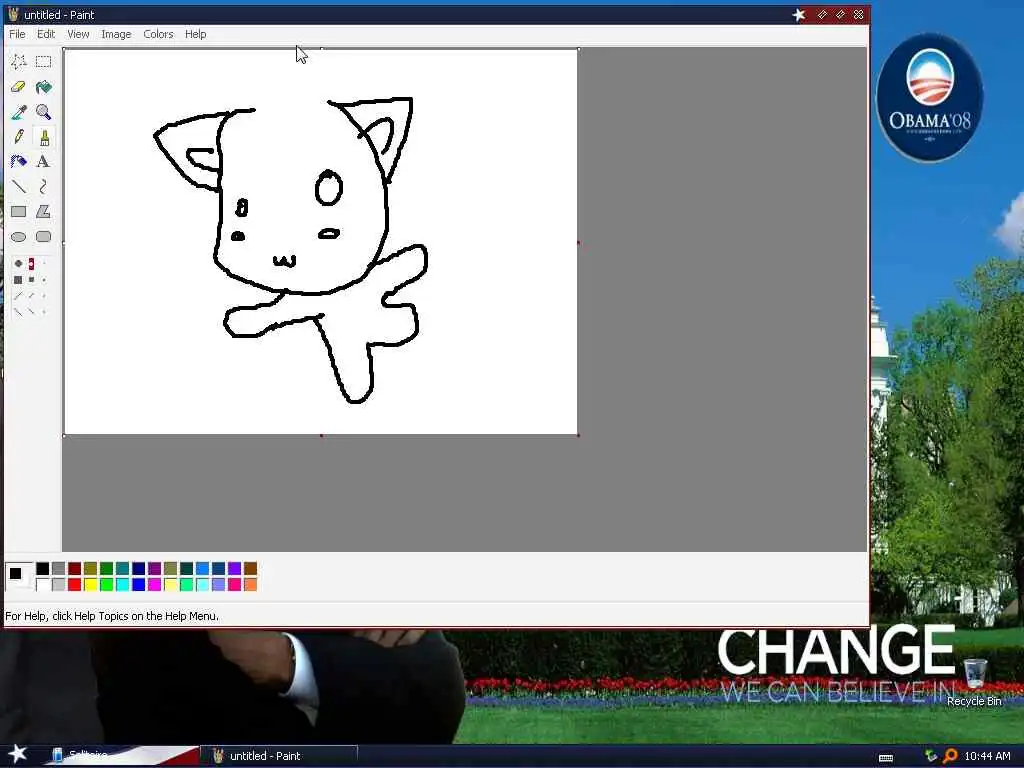Pick the orange color swatch

click(x=250, y=584)
